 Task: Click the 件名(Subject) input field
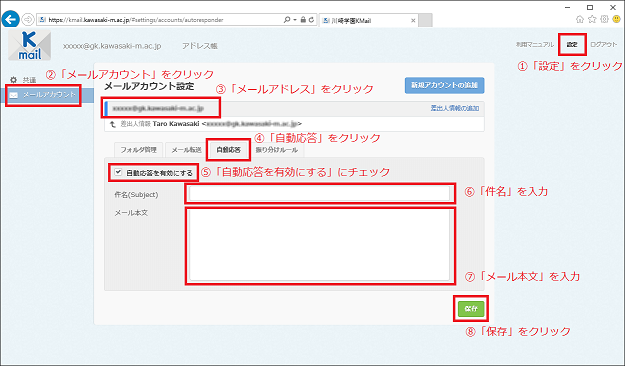[320, 193]
